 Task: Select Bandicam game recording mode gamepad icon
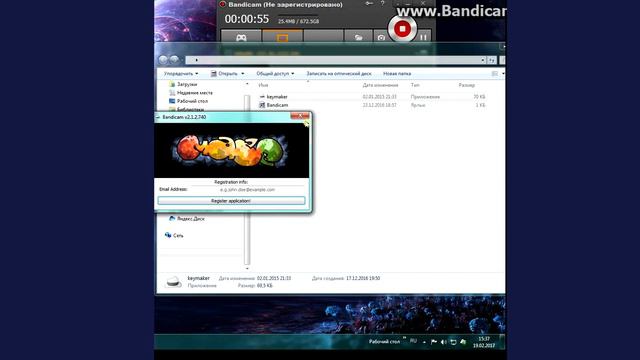click(241, 37)
